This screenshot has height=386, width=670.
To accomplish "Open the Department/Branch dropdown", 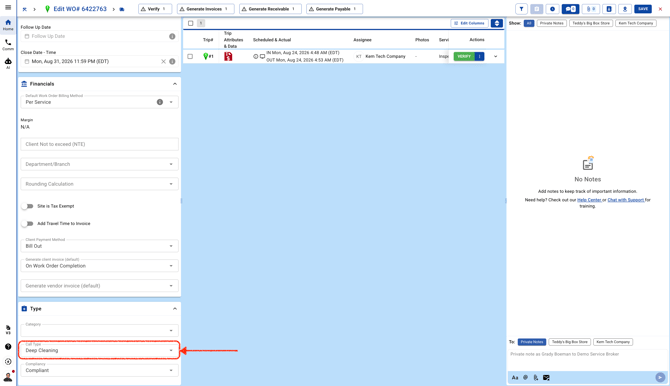I will (100, 164).
